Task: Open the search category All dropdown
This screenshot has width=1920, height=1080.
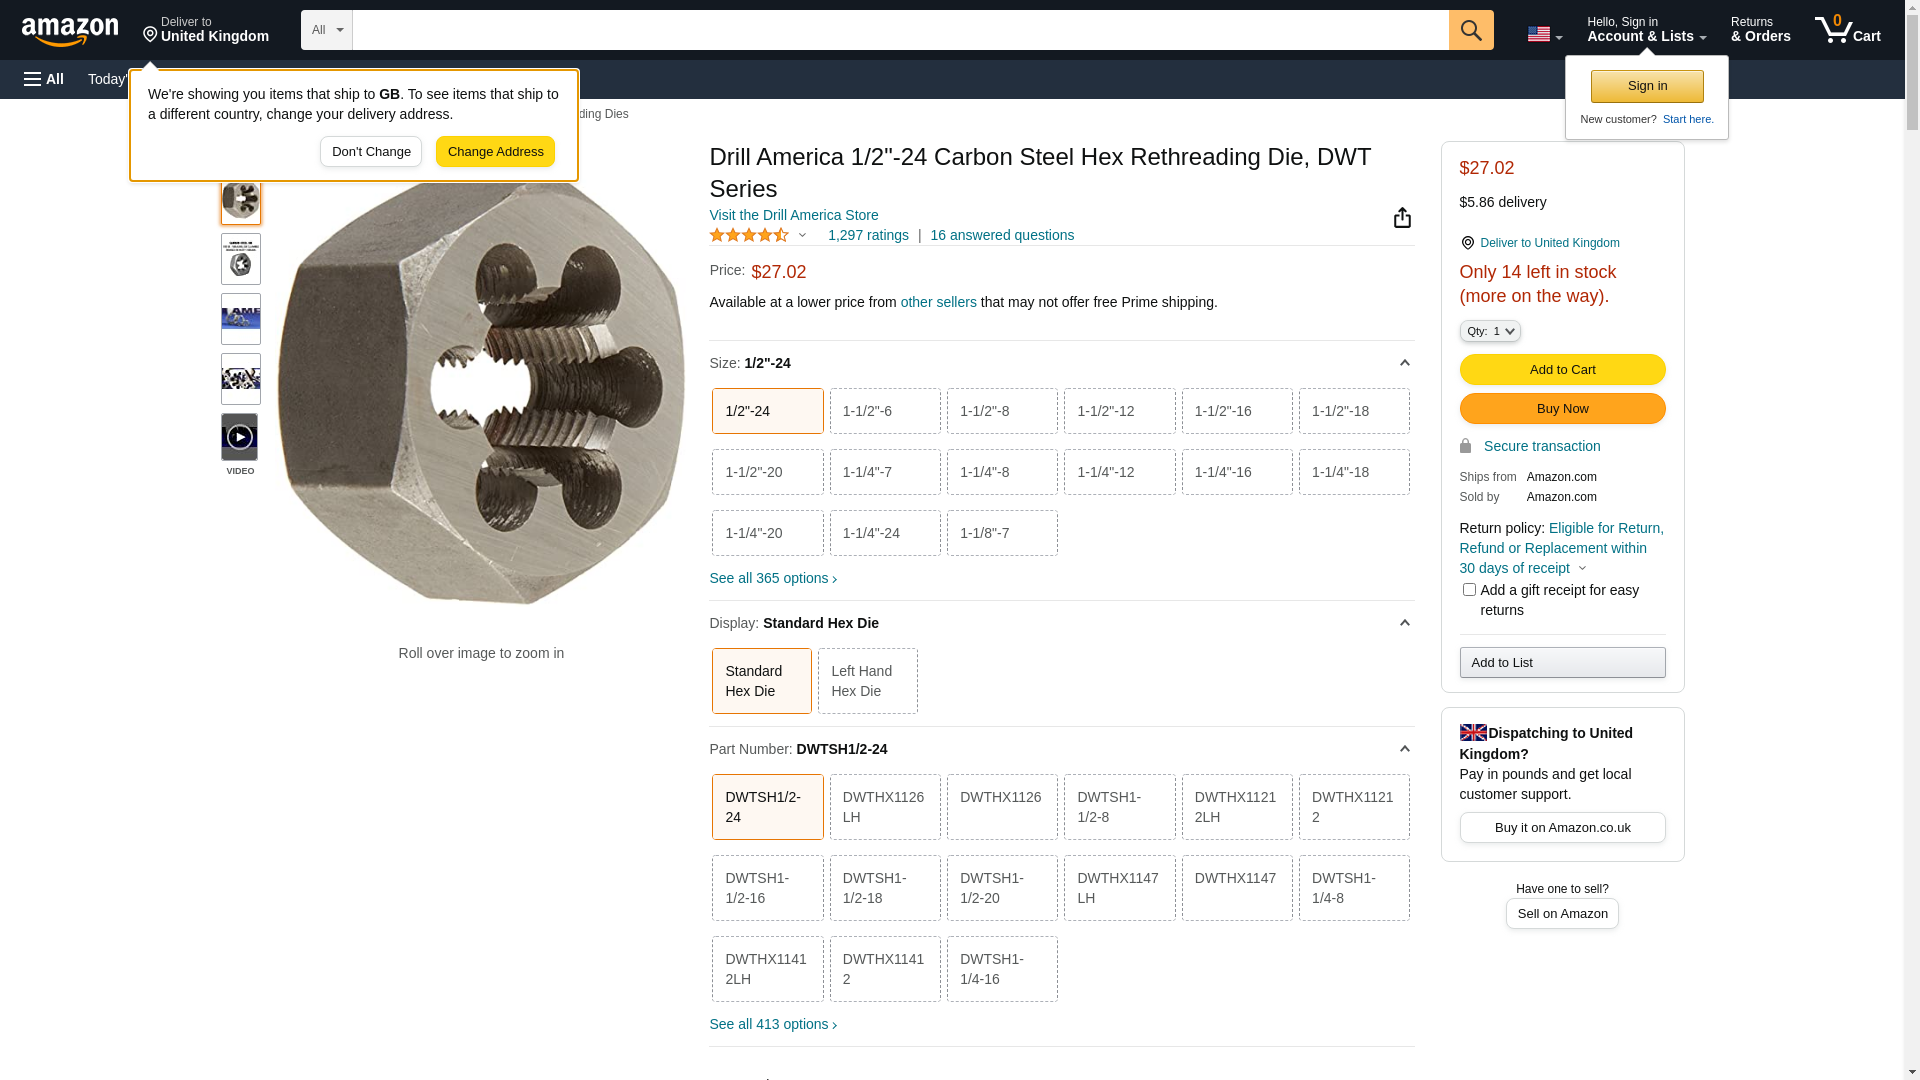Action: [326, 30]
